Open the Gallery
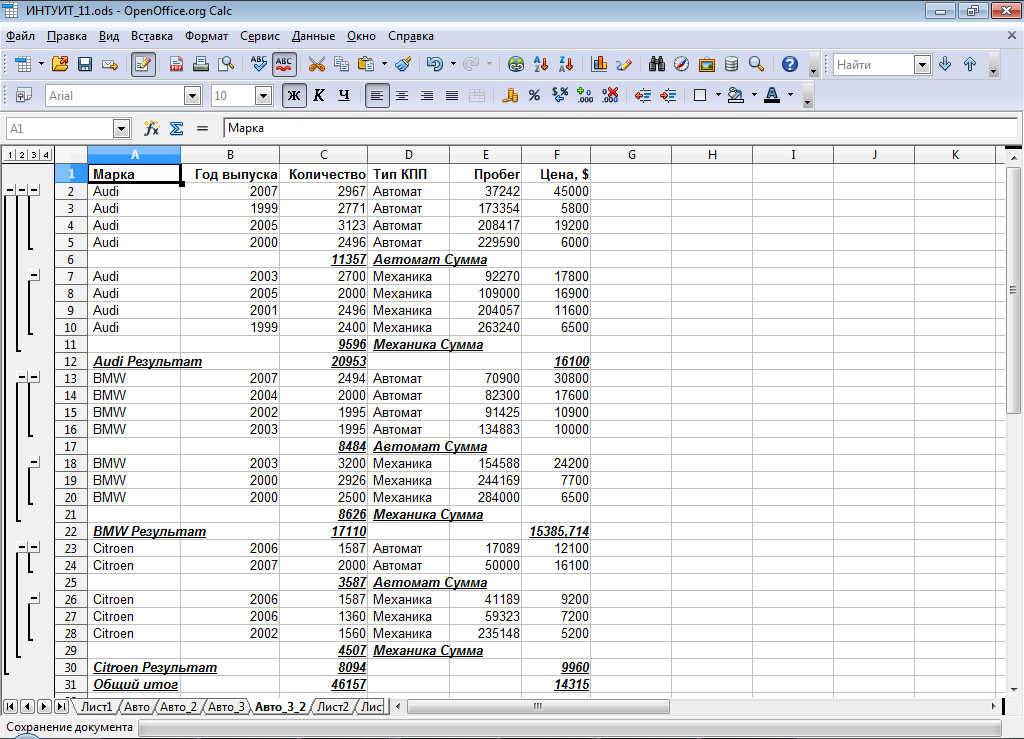This screenshot has height=739, width=1024. point(707,64)
